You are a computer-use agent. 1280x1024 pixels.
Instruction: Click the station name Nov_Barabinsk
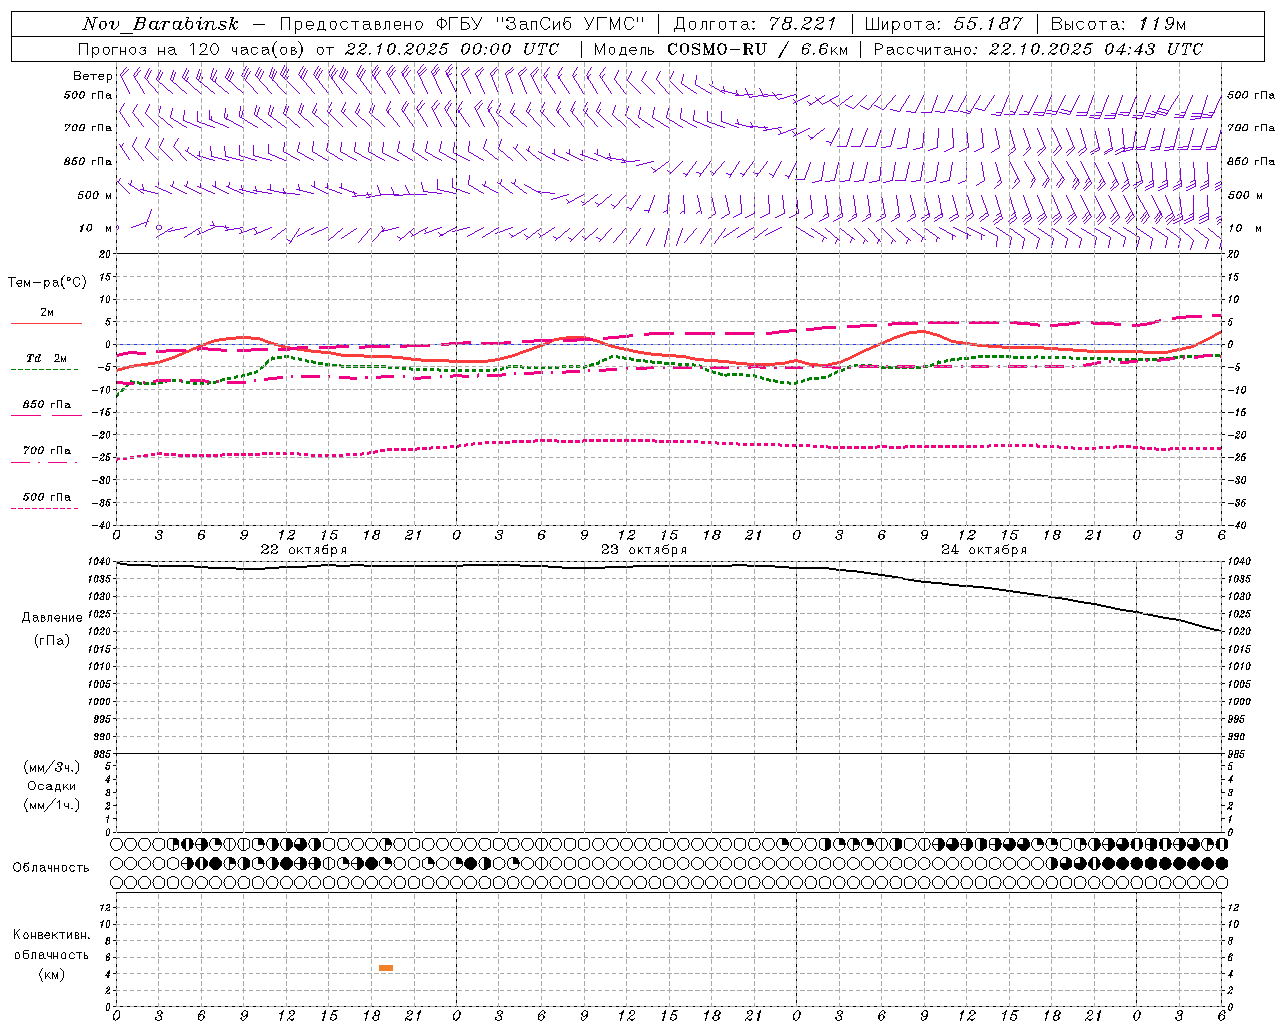(x=160, y=24)
